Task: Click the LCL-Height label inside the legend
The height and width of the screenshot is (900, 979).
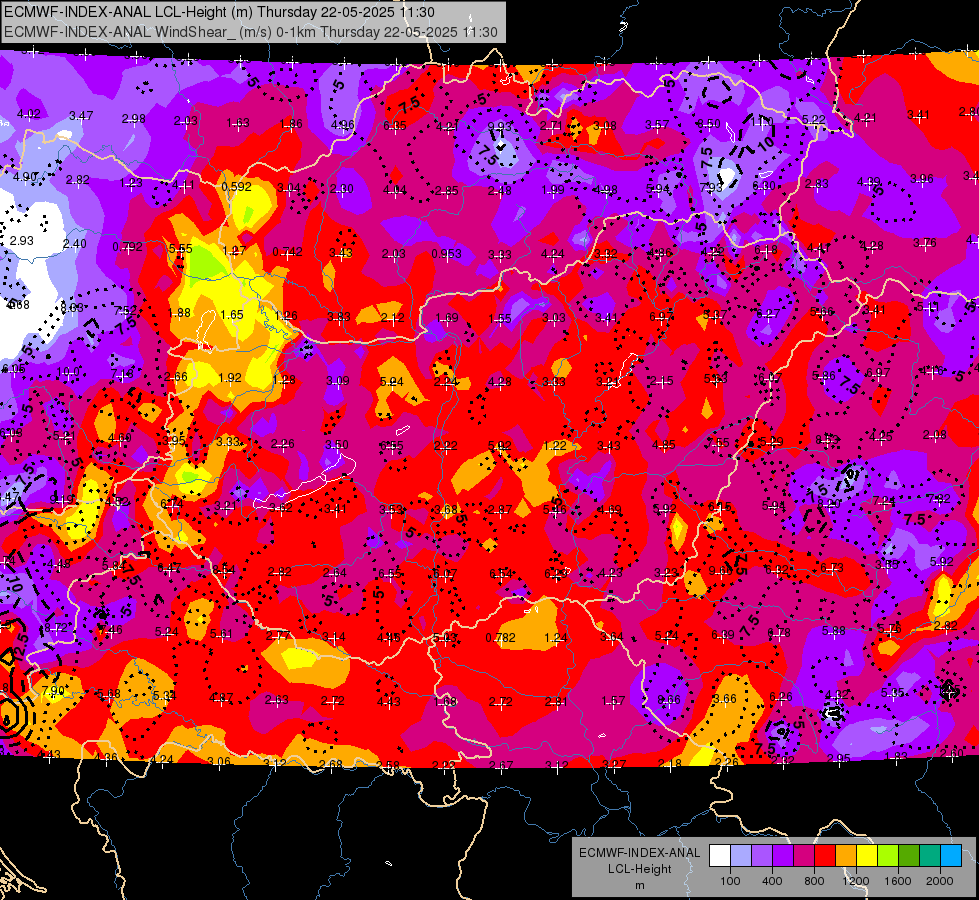Action: click(x=640, y=869)
